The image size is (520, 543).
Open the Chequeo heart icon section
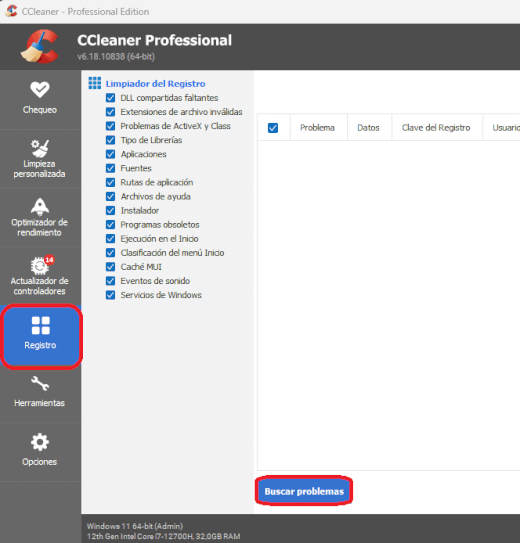[40, 89]
